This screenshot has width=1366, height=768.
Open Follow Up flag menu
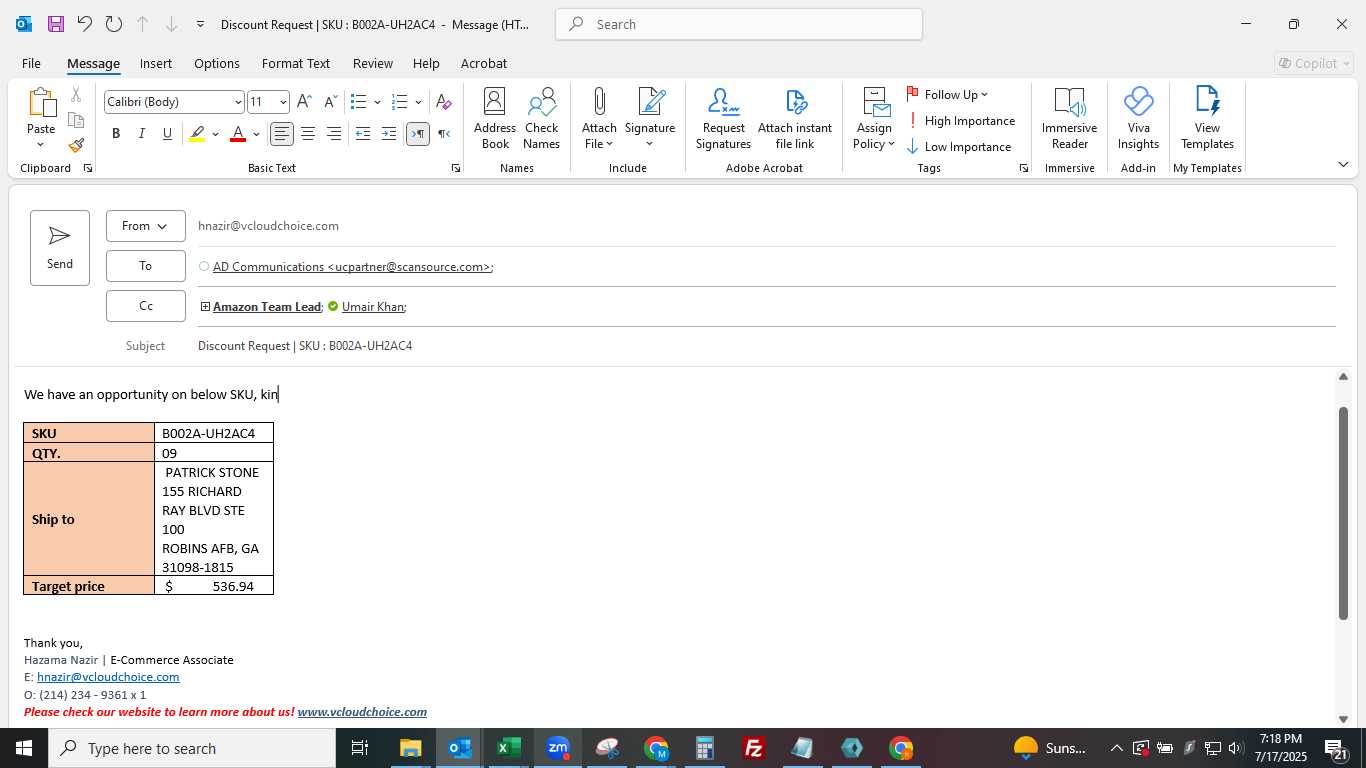pos(947,95)
